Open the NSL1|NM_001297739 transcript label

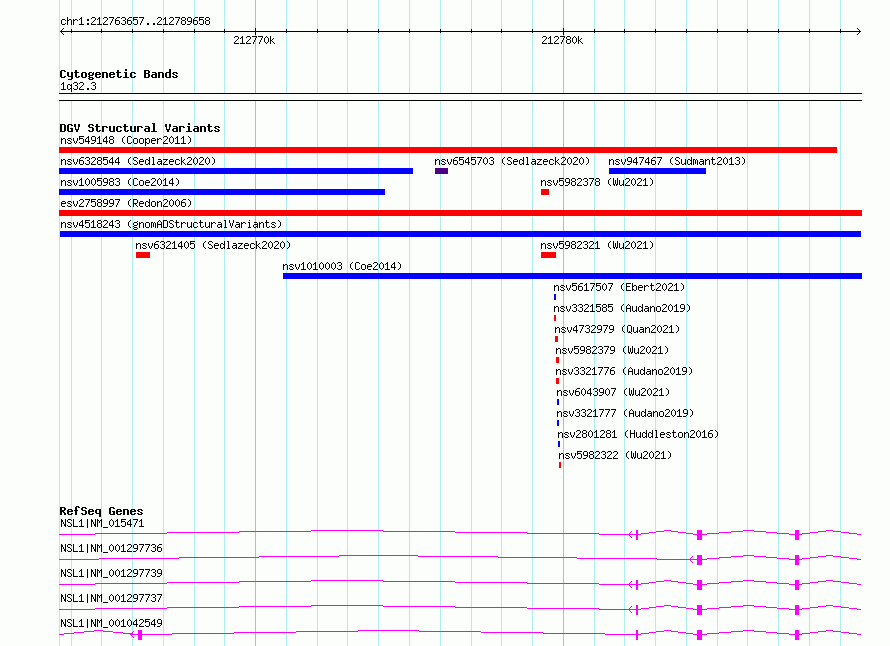(111, 573)
